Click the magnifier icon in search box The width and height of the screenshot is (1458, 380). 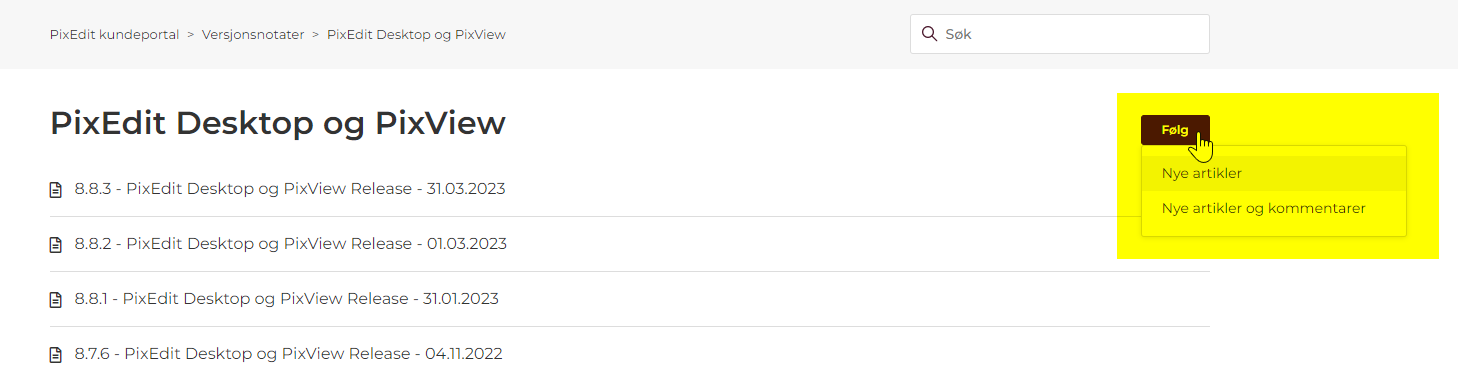click(929, 34)
